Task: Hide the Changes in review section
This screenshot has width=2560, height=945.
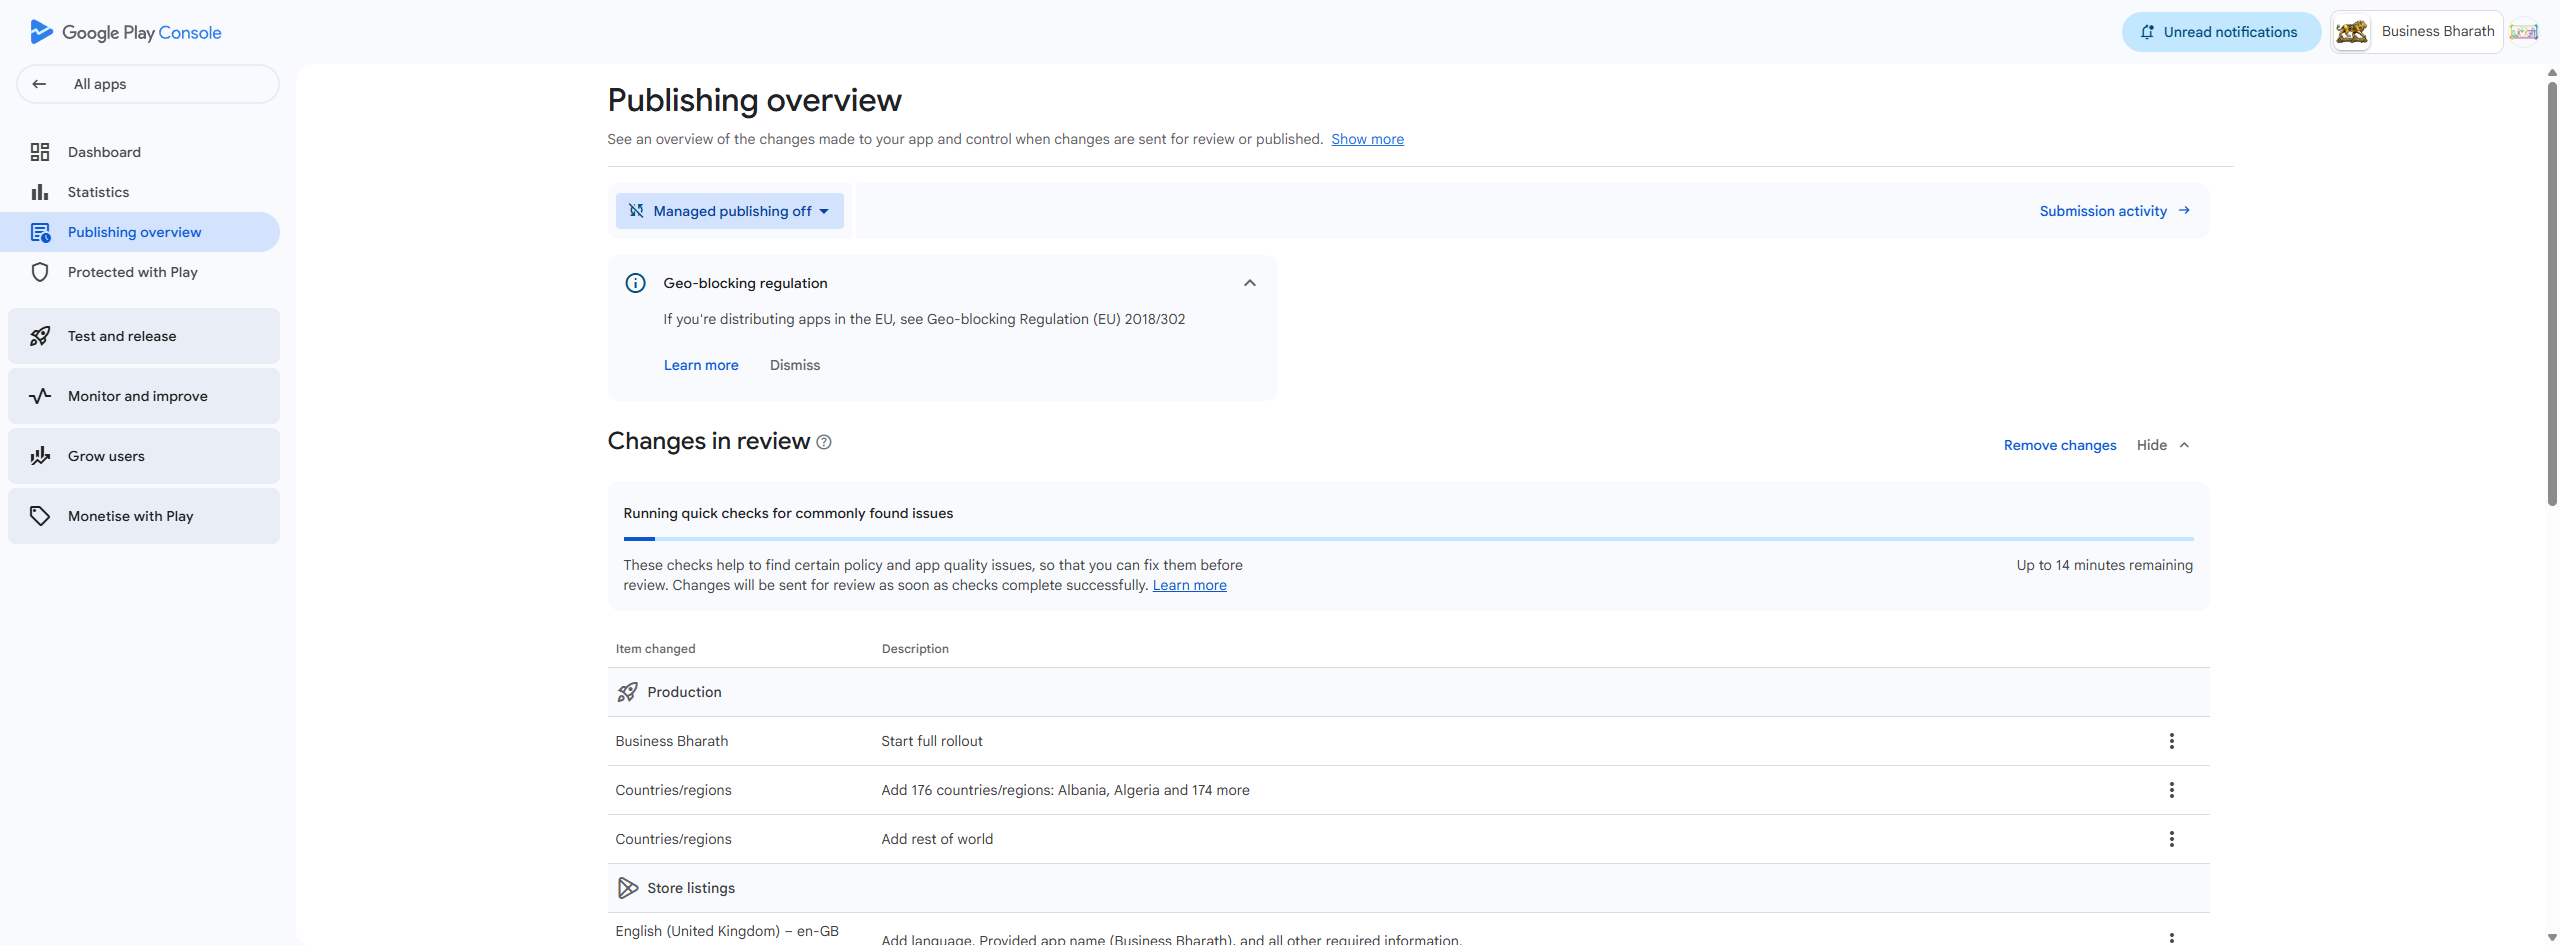Action: [x=2163, y=445]
